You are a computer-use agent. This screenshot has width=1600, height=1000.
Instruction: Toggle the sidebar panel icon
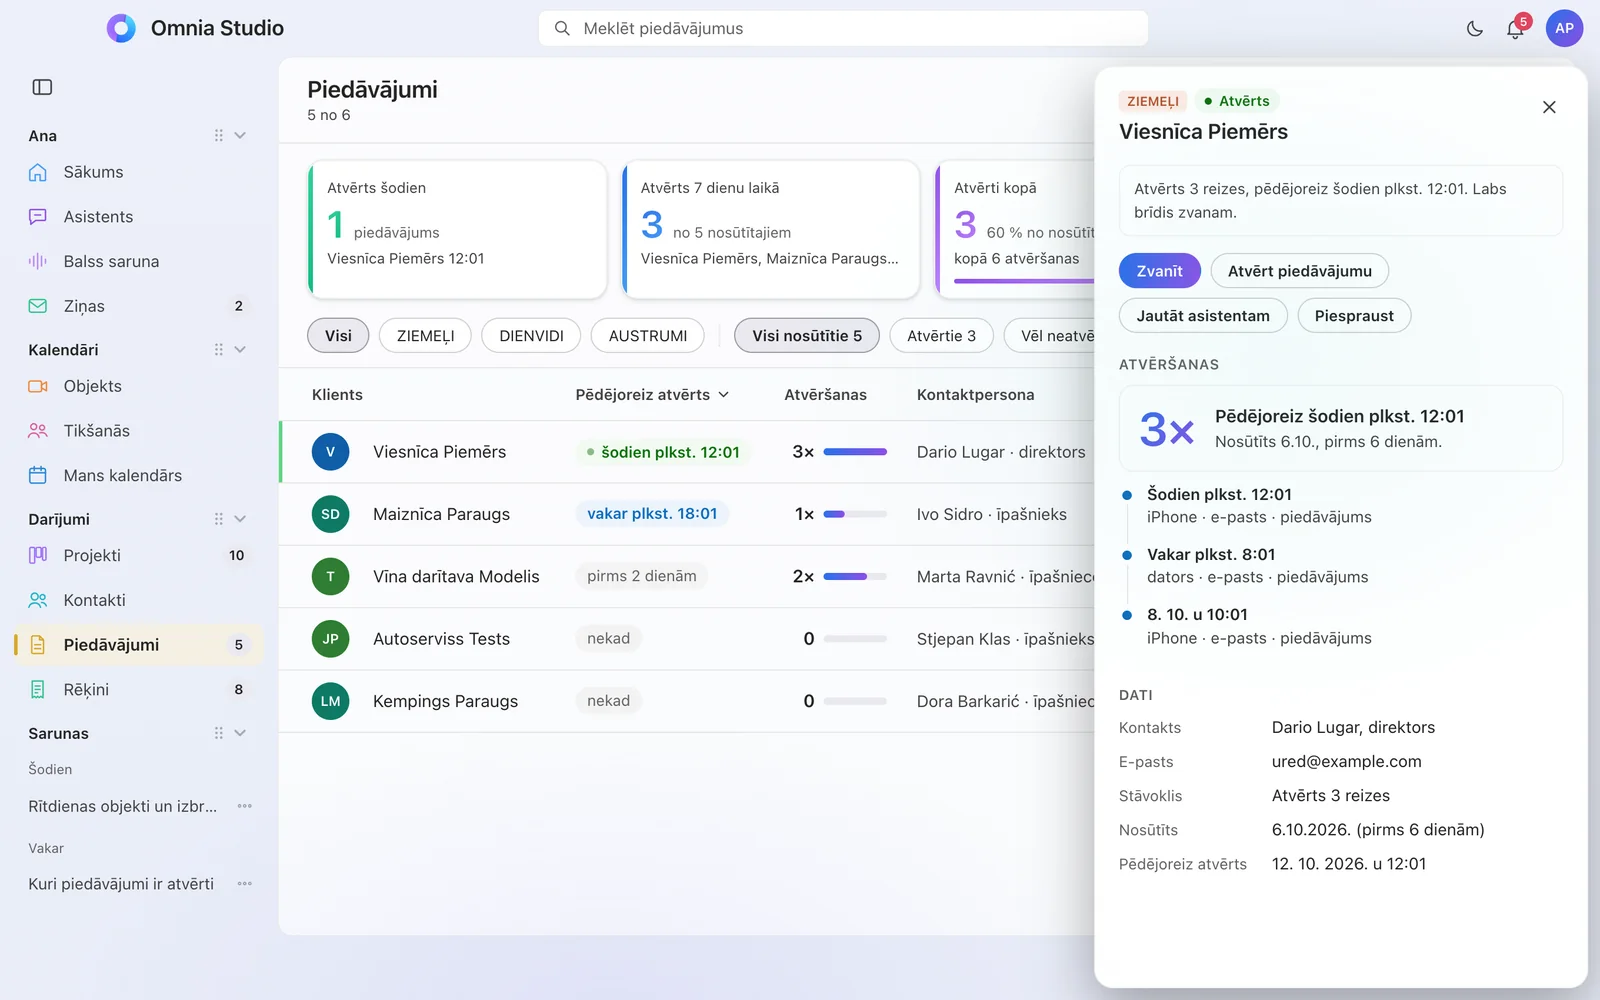tap(42, 87)
